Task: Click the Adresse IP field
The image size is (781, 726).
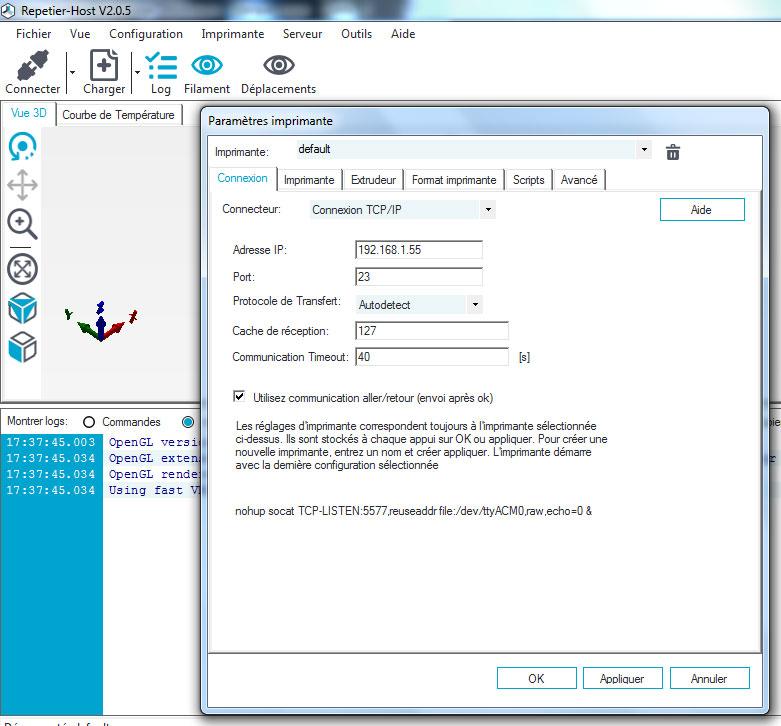Action: tap(419, 249)
